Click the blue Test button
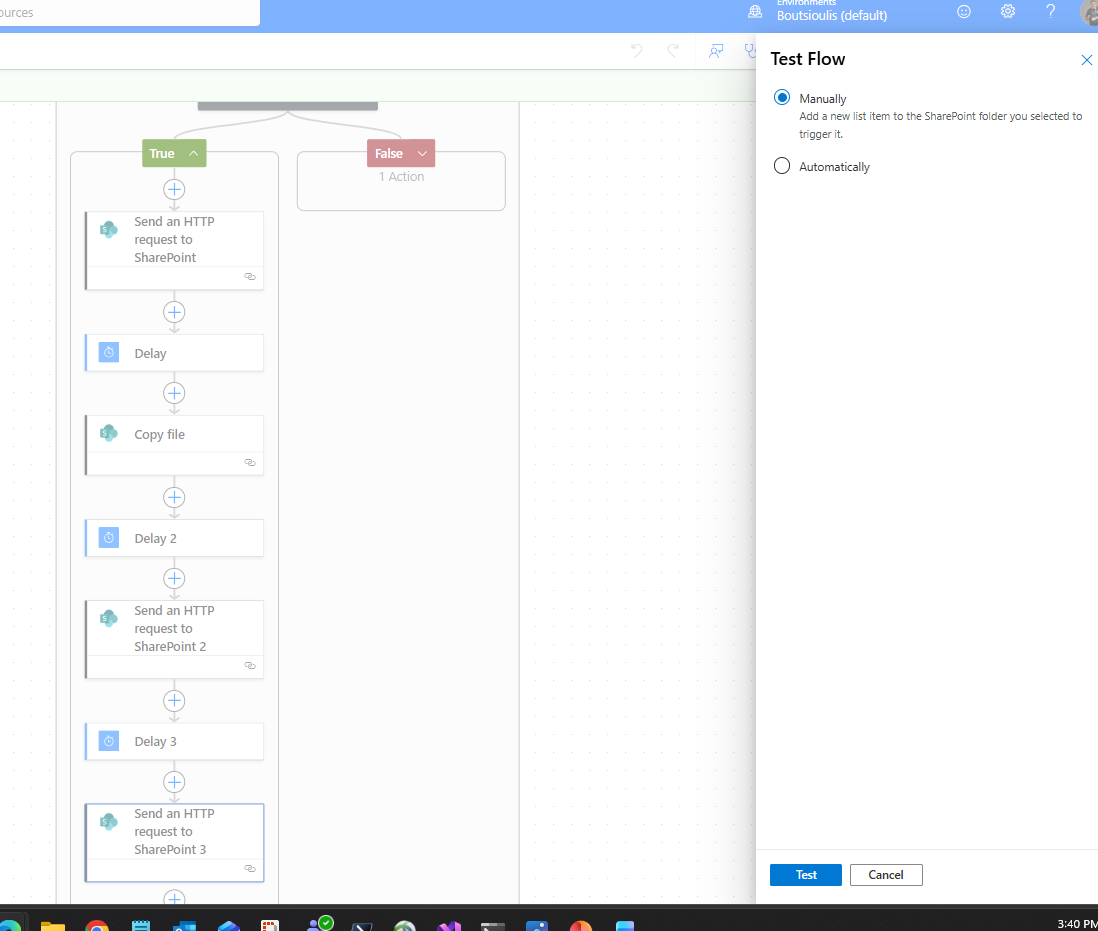 coord(805,875)
